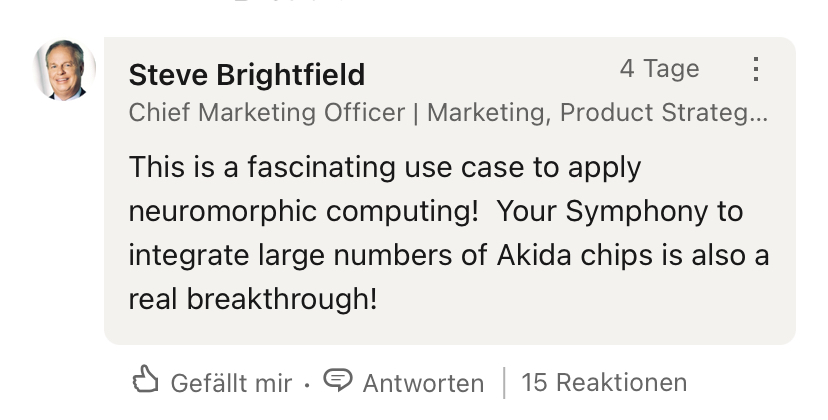Show the "15 Reaktionen" reactions list
This screenshot has width=828, height=420.
(604, 382)
